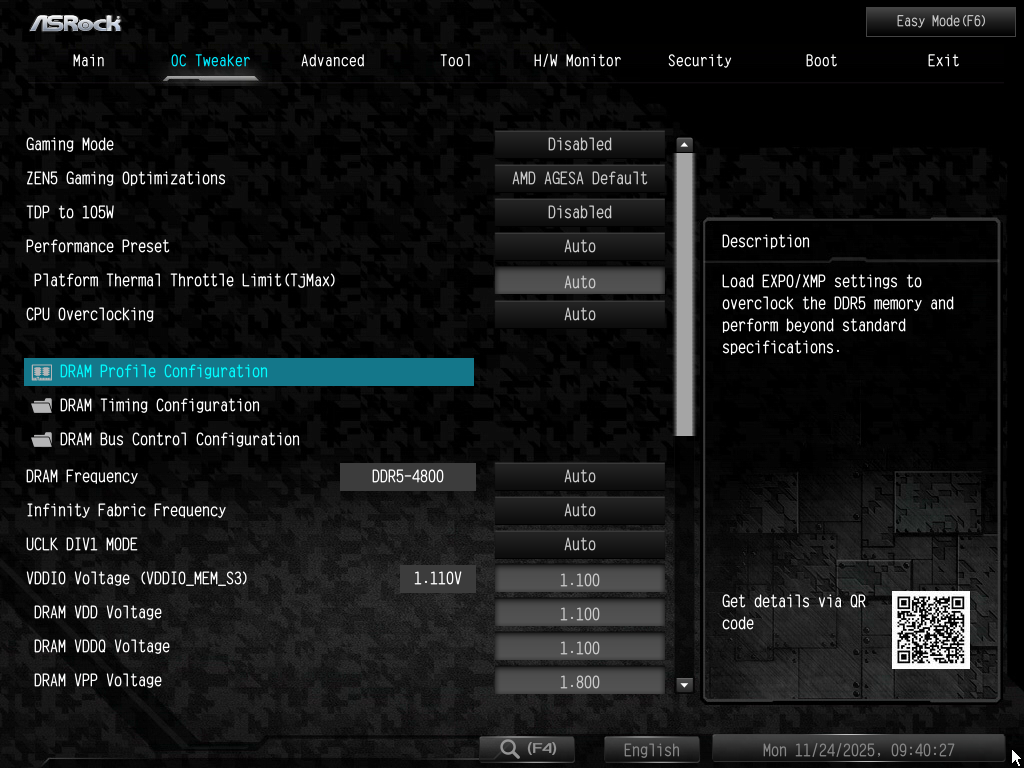This screenshot has width=1024, height=768.
Task: Click the DRAM Timing Configuration folder icon
Action: (x=41, y=406)
